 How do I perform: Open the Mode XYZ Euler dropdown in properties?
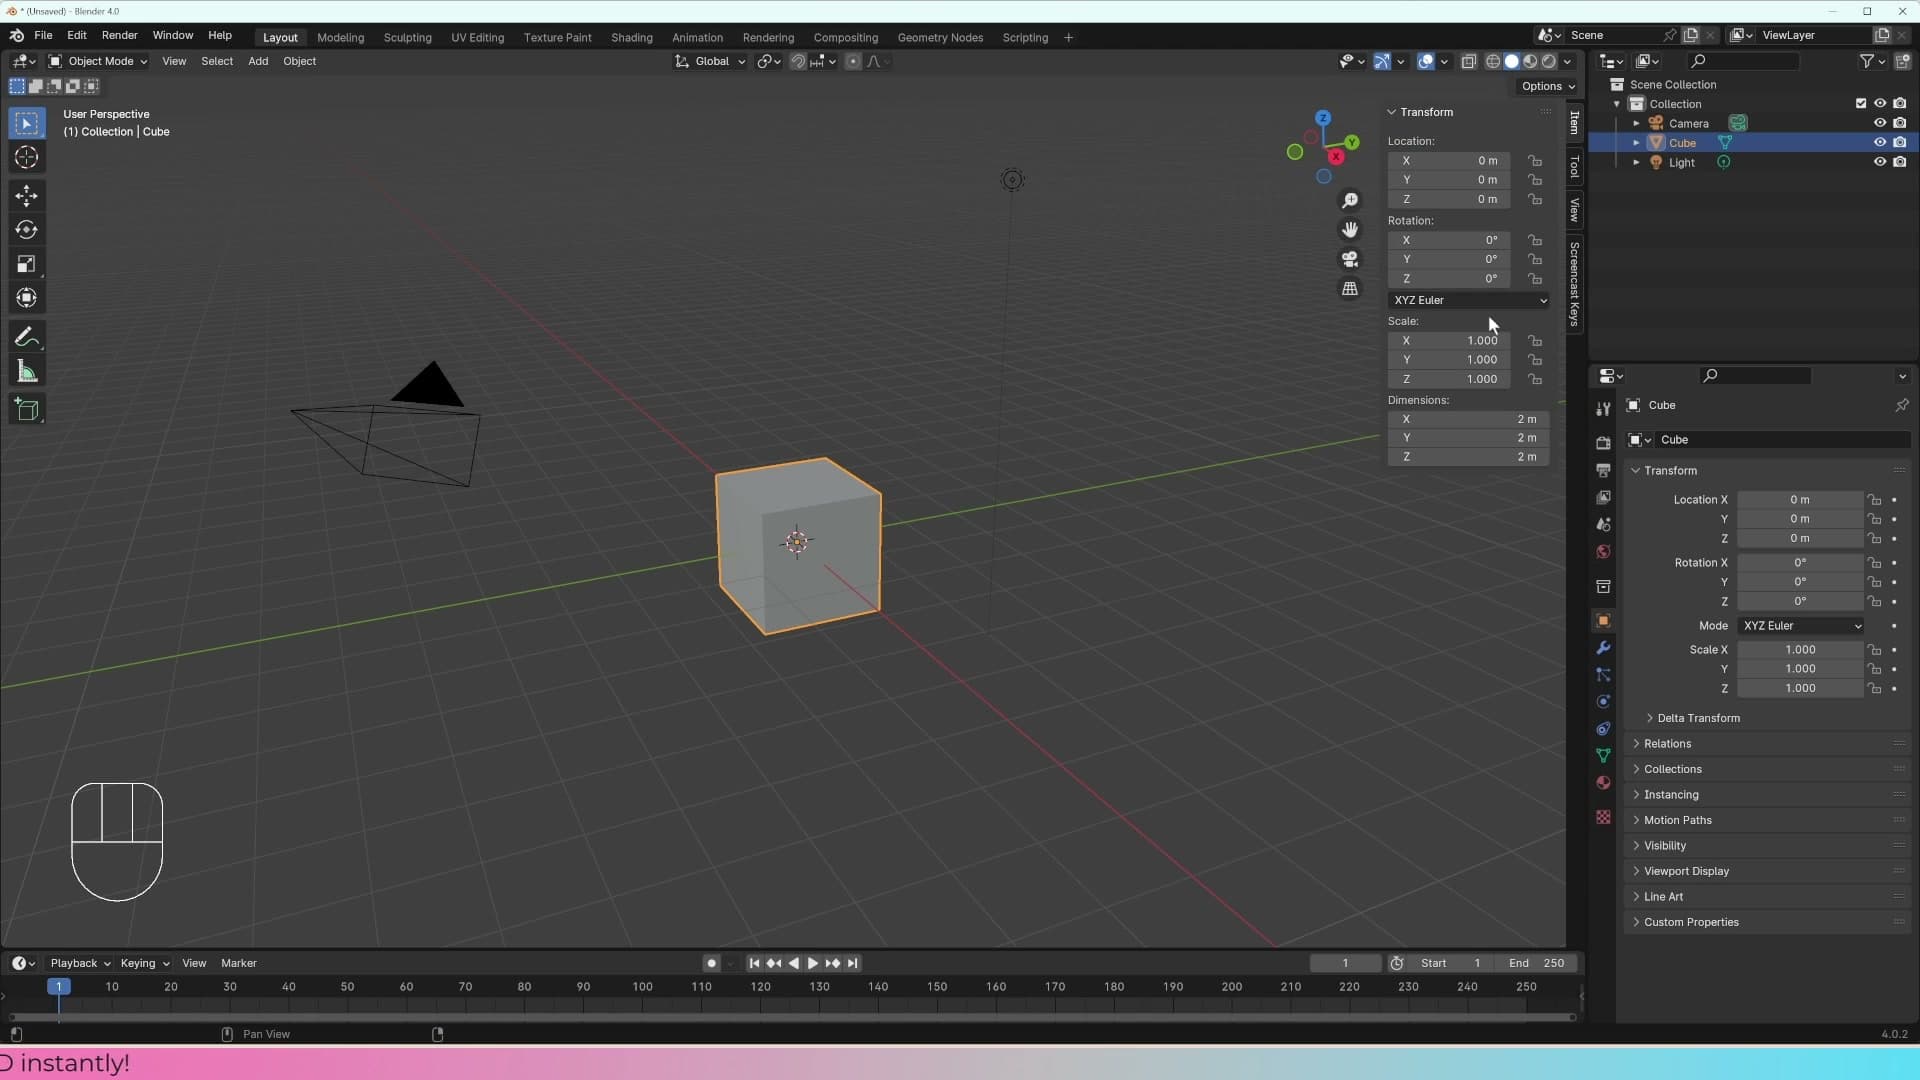(1800, 626)
